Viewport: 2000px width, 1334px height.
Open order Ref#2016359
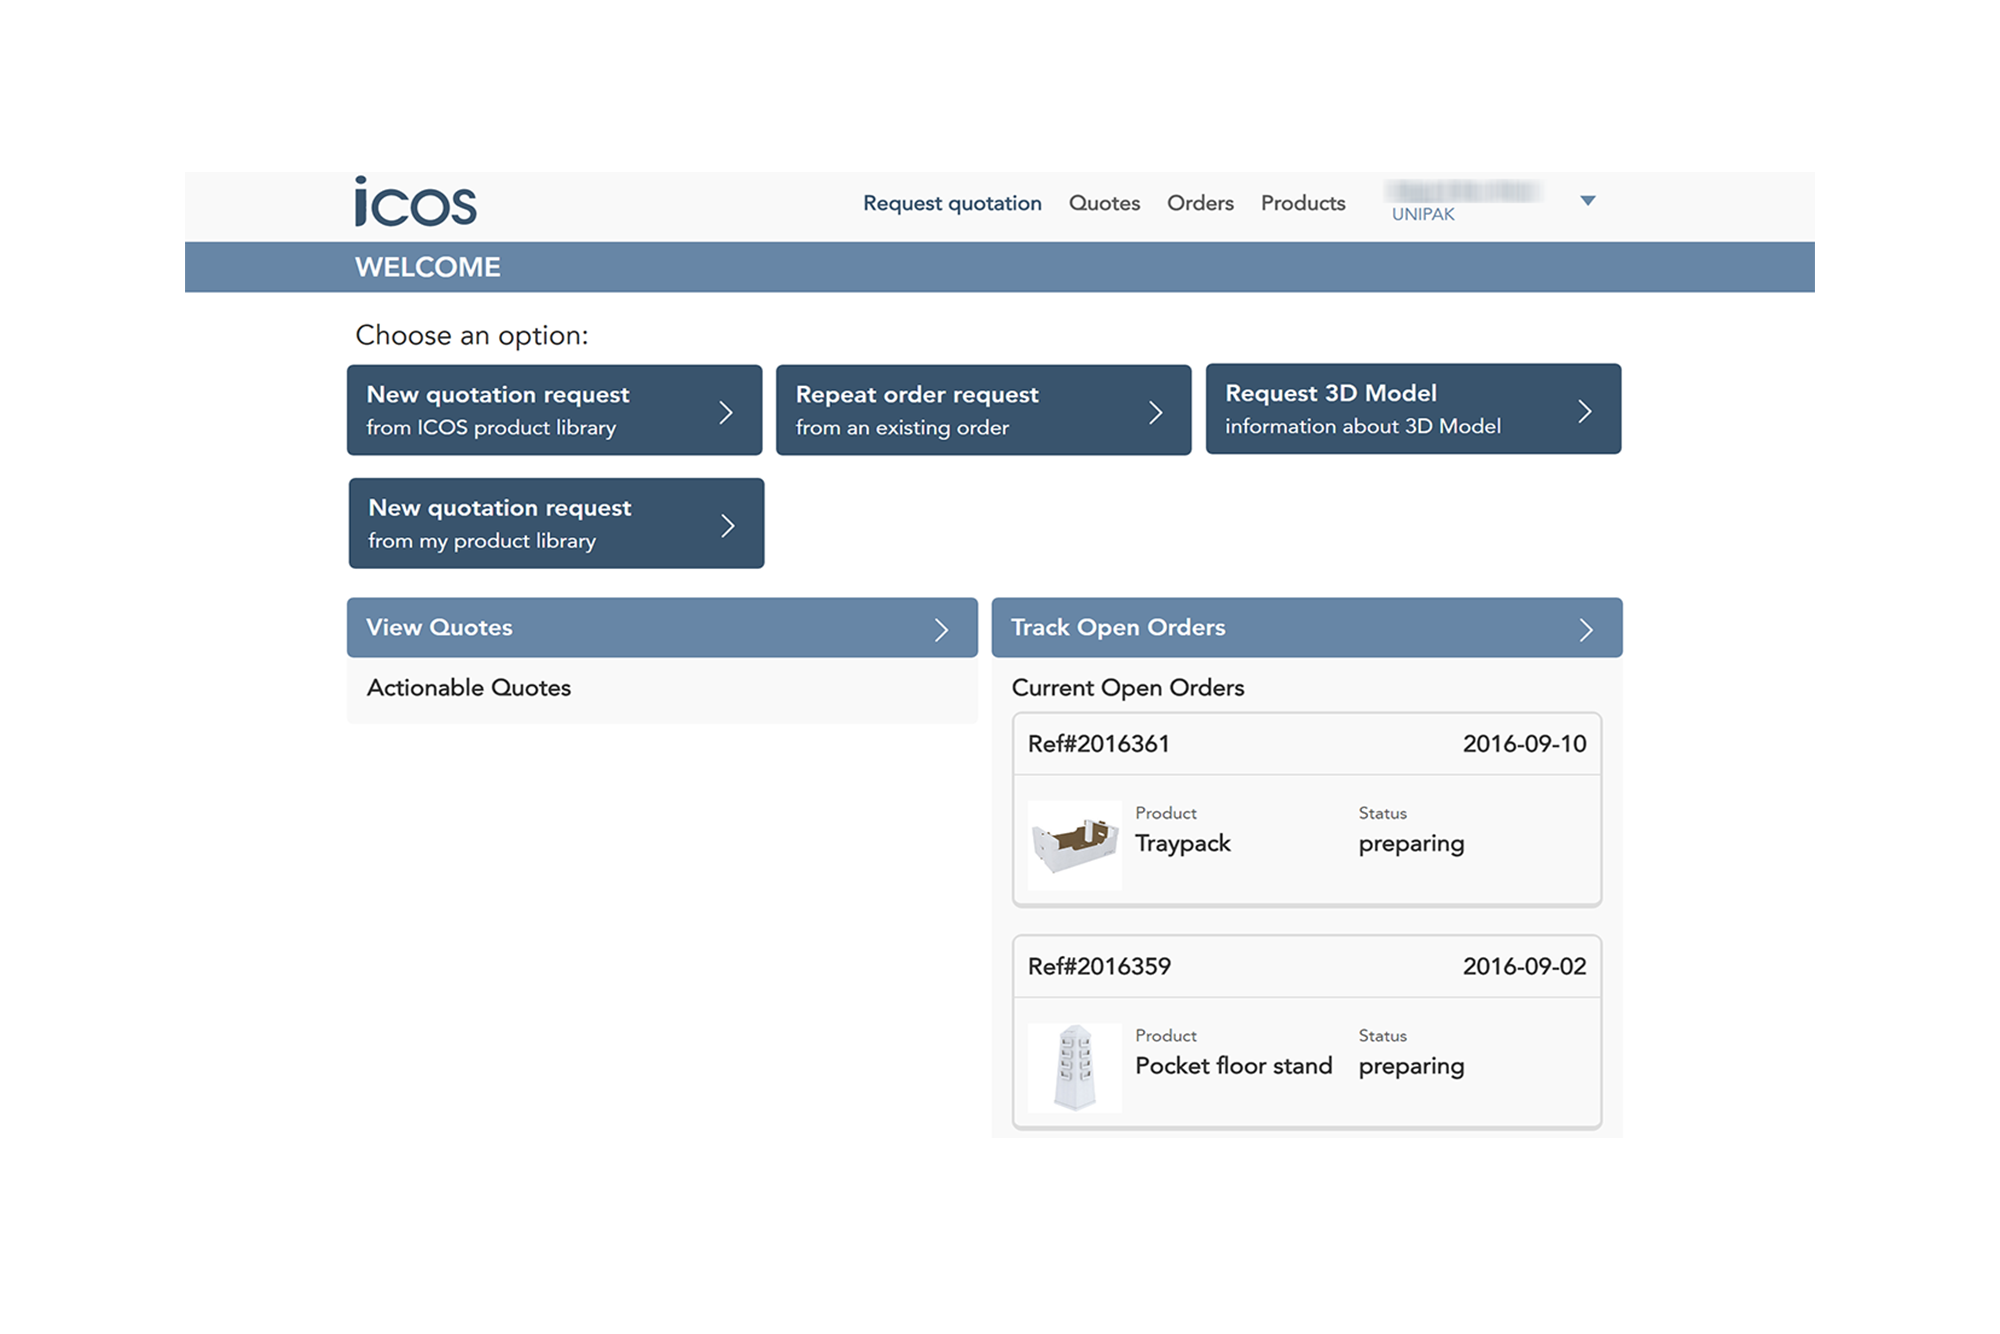(1099, 966)
